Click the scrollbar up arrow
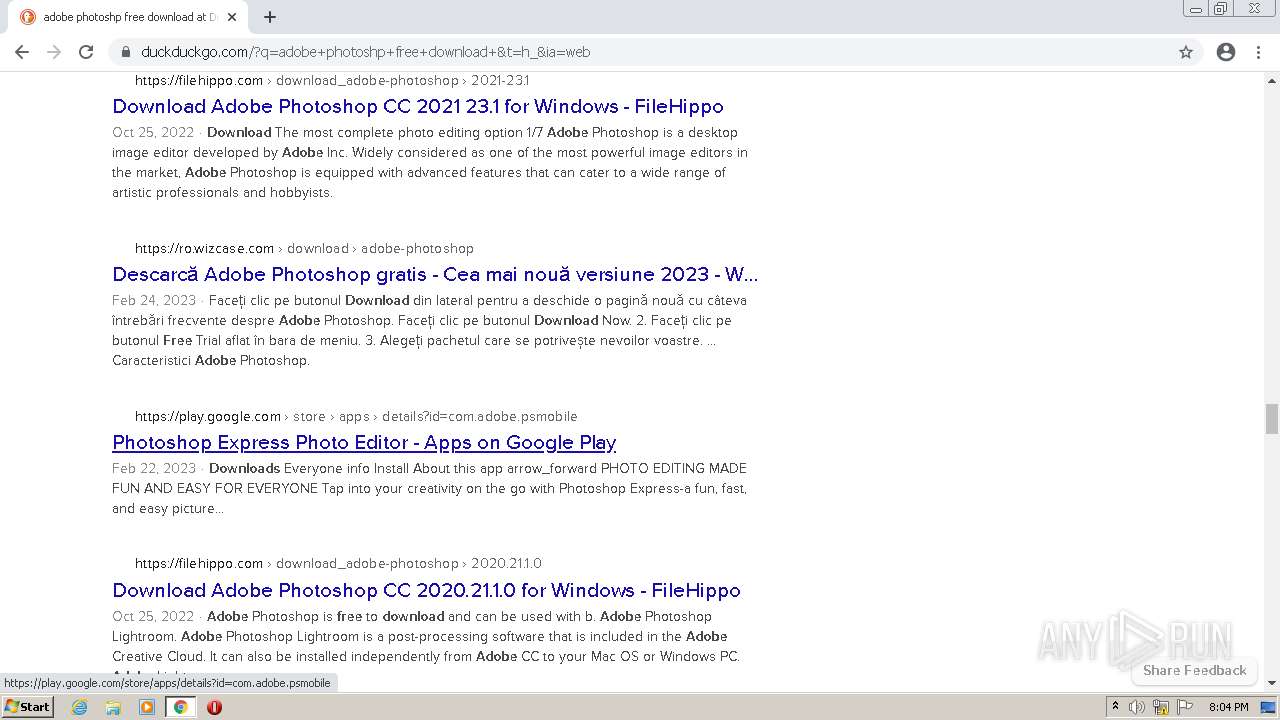 1272,79
